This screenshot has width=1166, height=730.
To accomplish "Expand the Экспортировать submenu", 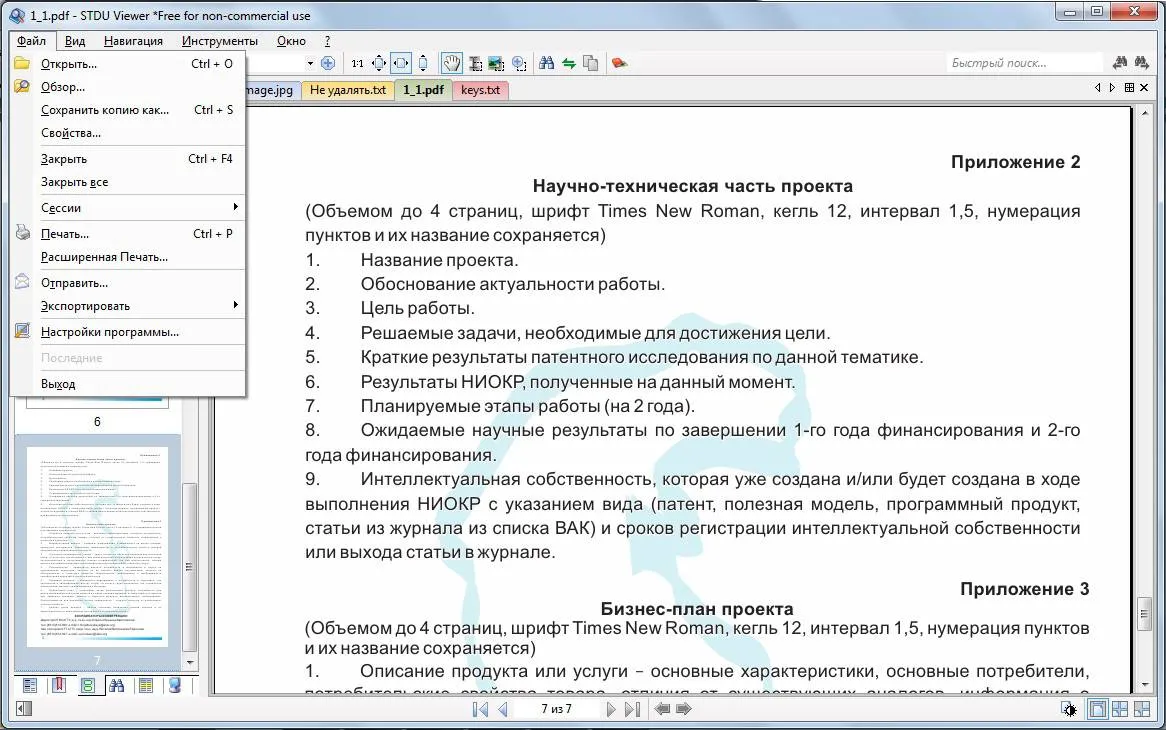I will point(127,306).
